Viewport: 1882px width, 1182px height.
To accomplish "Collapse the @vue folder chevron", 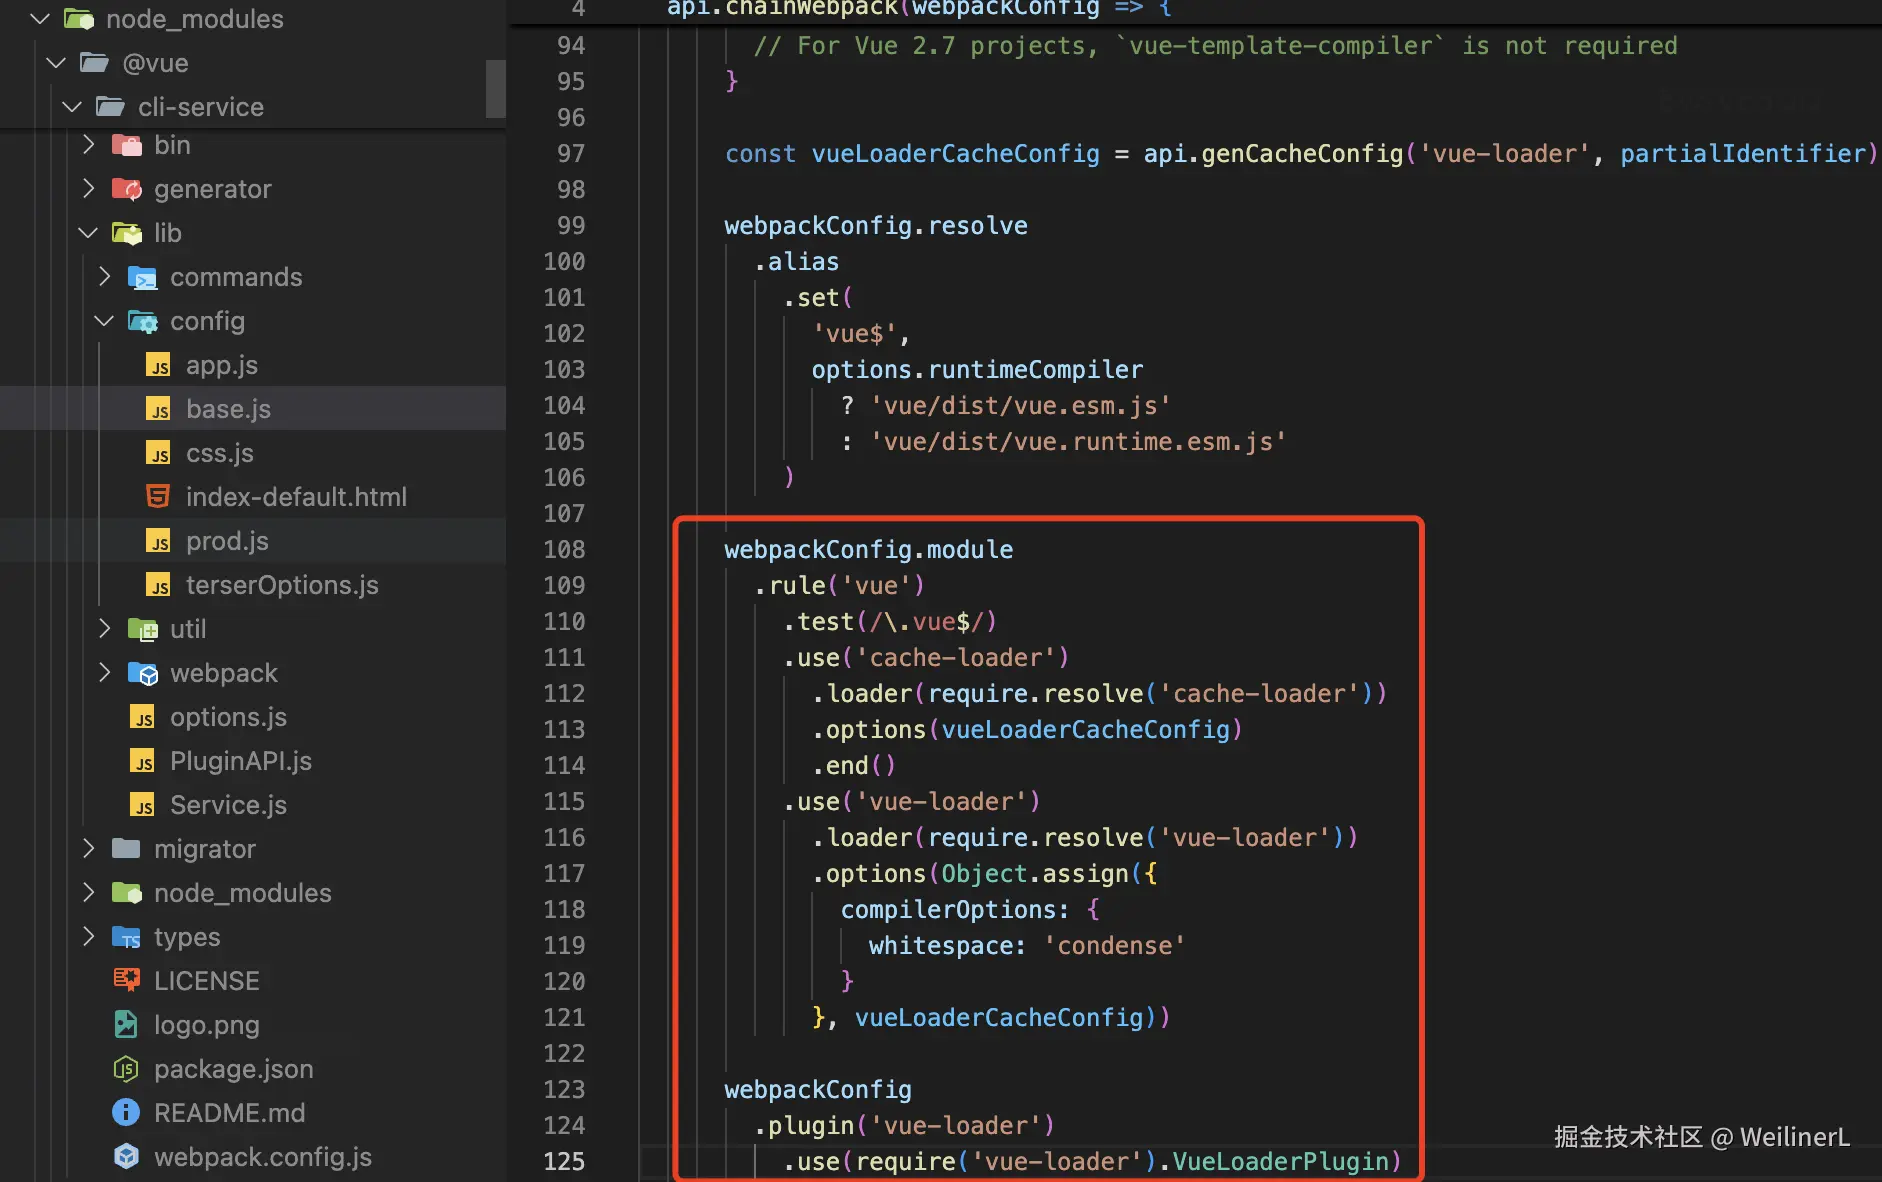I will click(56, 63).
